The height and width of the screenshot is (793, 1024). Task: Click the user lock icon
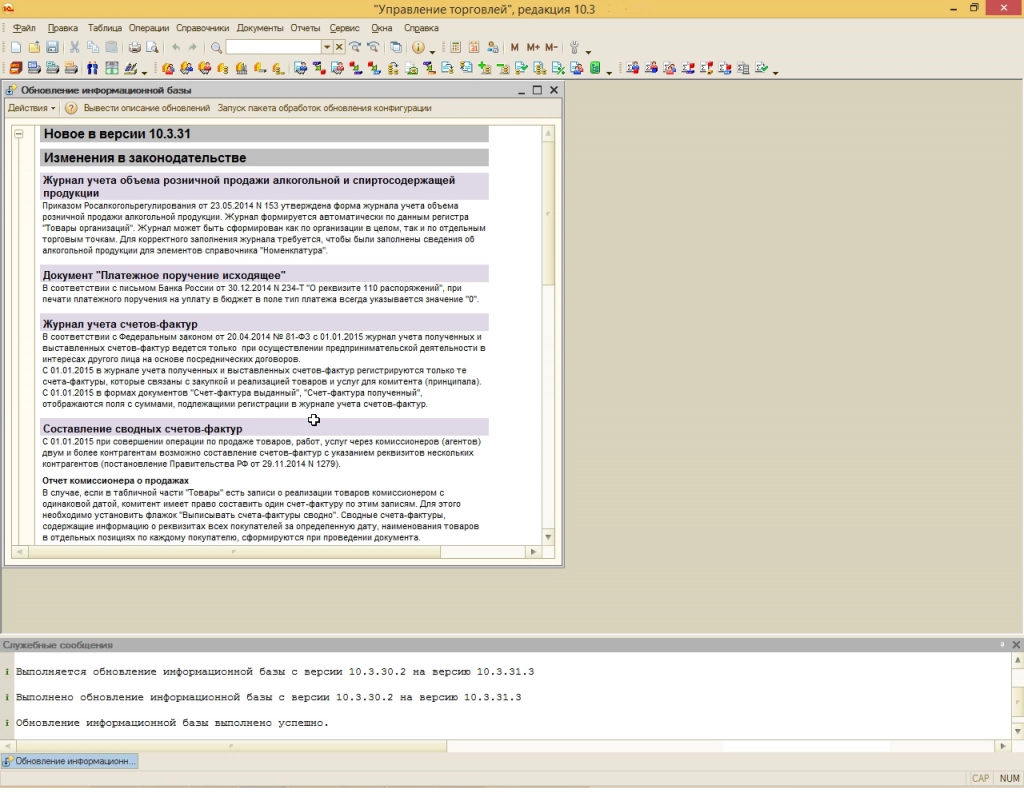(493, 47)
